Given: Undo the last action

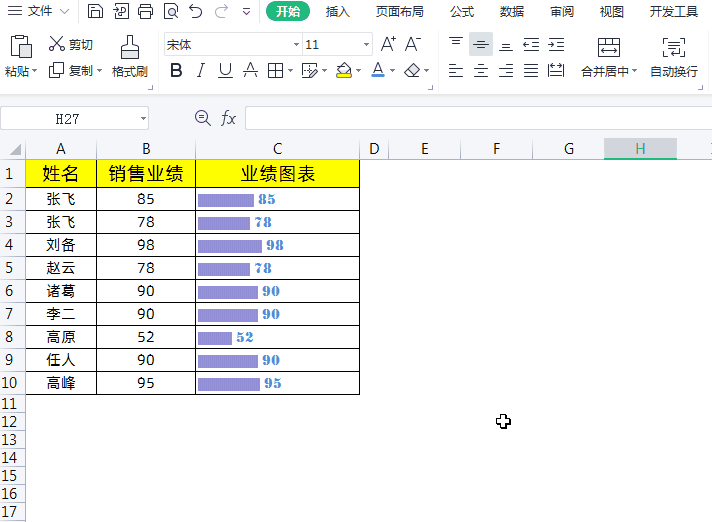Looking at the screenshot, I should pos(196,11).
